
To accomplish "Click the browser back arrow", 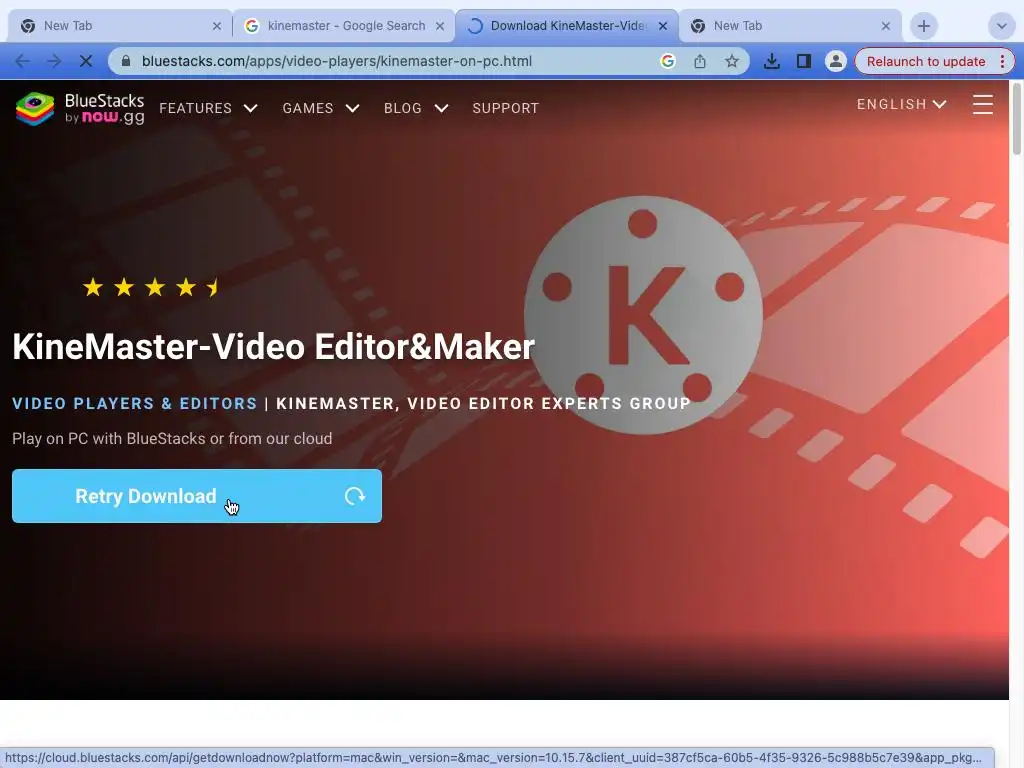I will tap(22, 61).
